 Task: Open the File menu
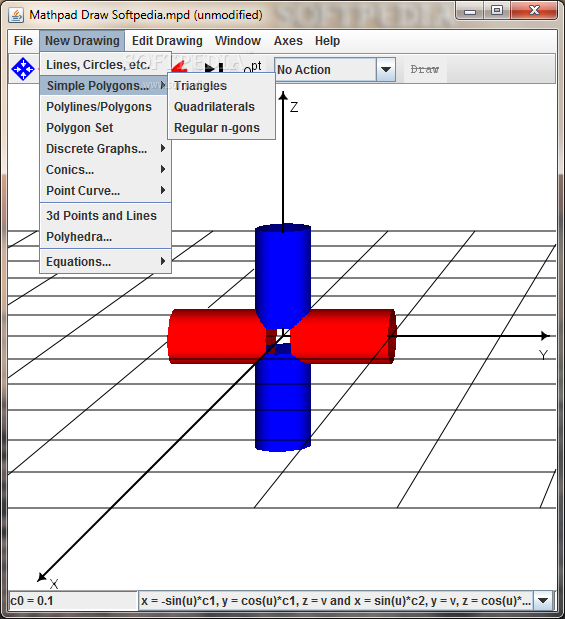coord(23,41)
